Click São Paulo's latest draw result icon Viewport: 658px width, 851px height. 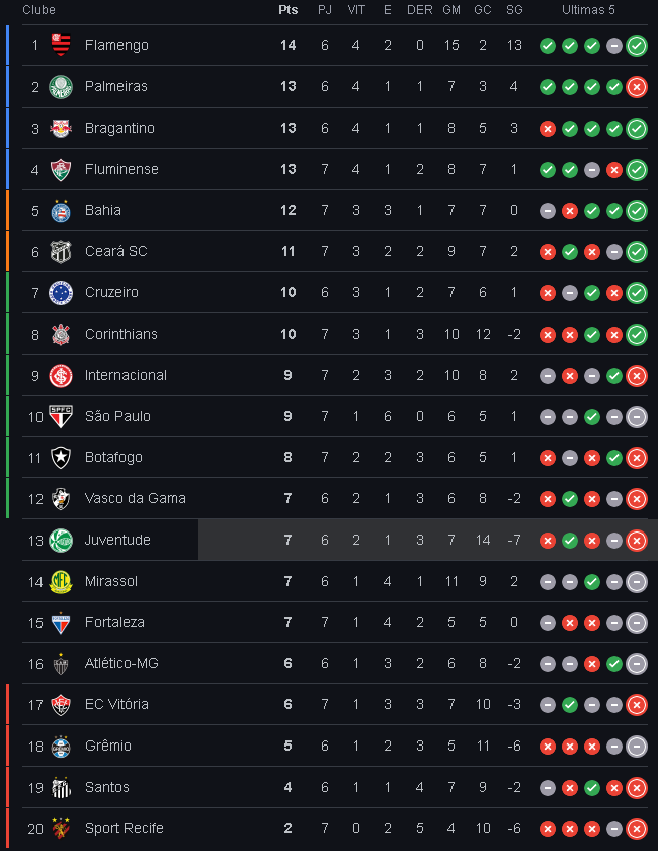coord(637,417)
